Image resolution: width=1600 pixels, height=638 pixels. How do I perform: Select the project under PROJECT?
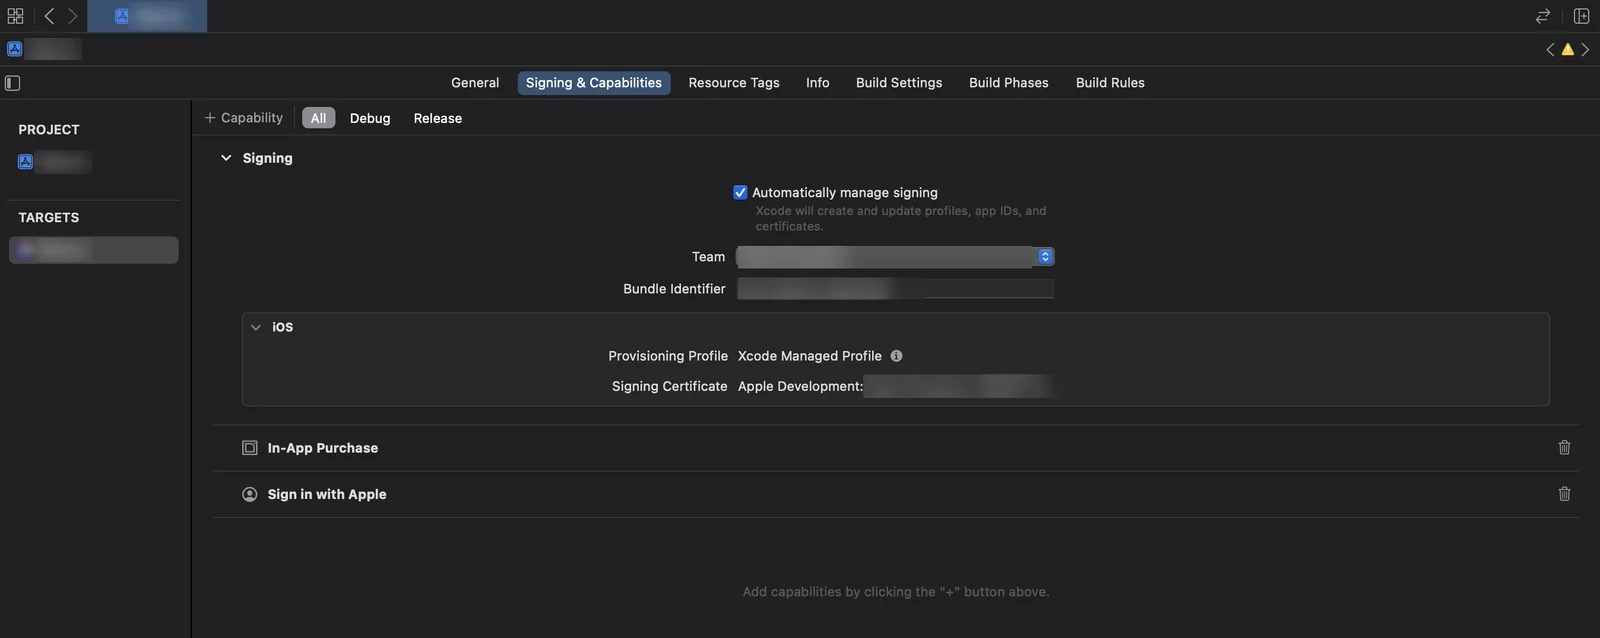(x=55, y=162)
